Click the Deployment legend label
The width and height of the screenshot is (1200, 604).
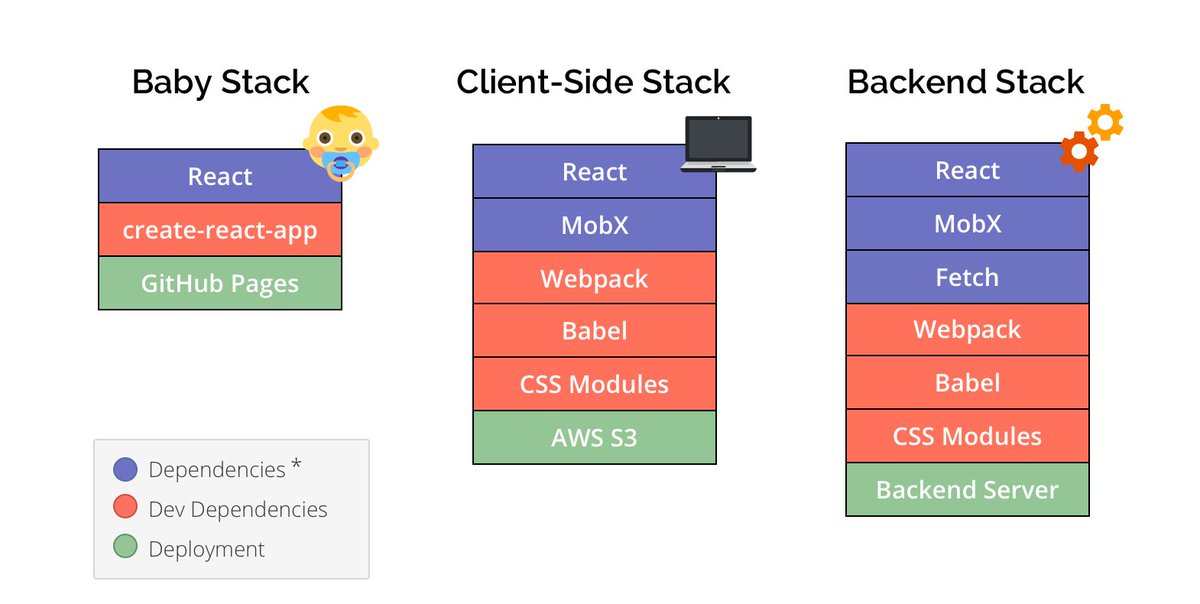point(207,549)
